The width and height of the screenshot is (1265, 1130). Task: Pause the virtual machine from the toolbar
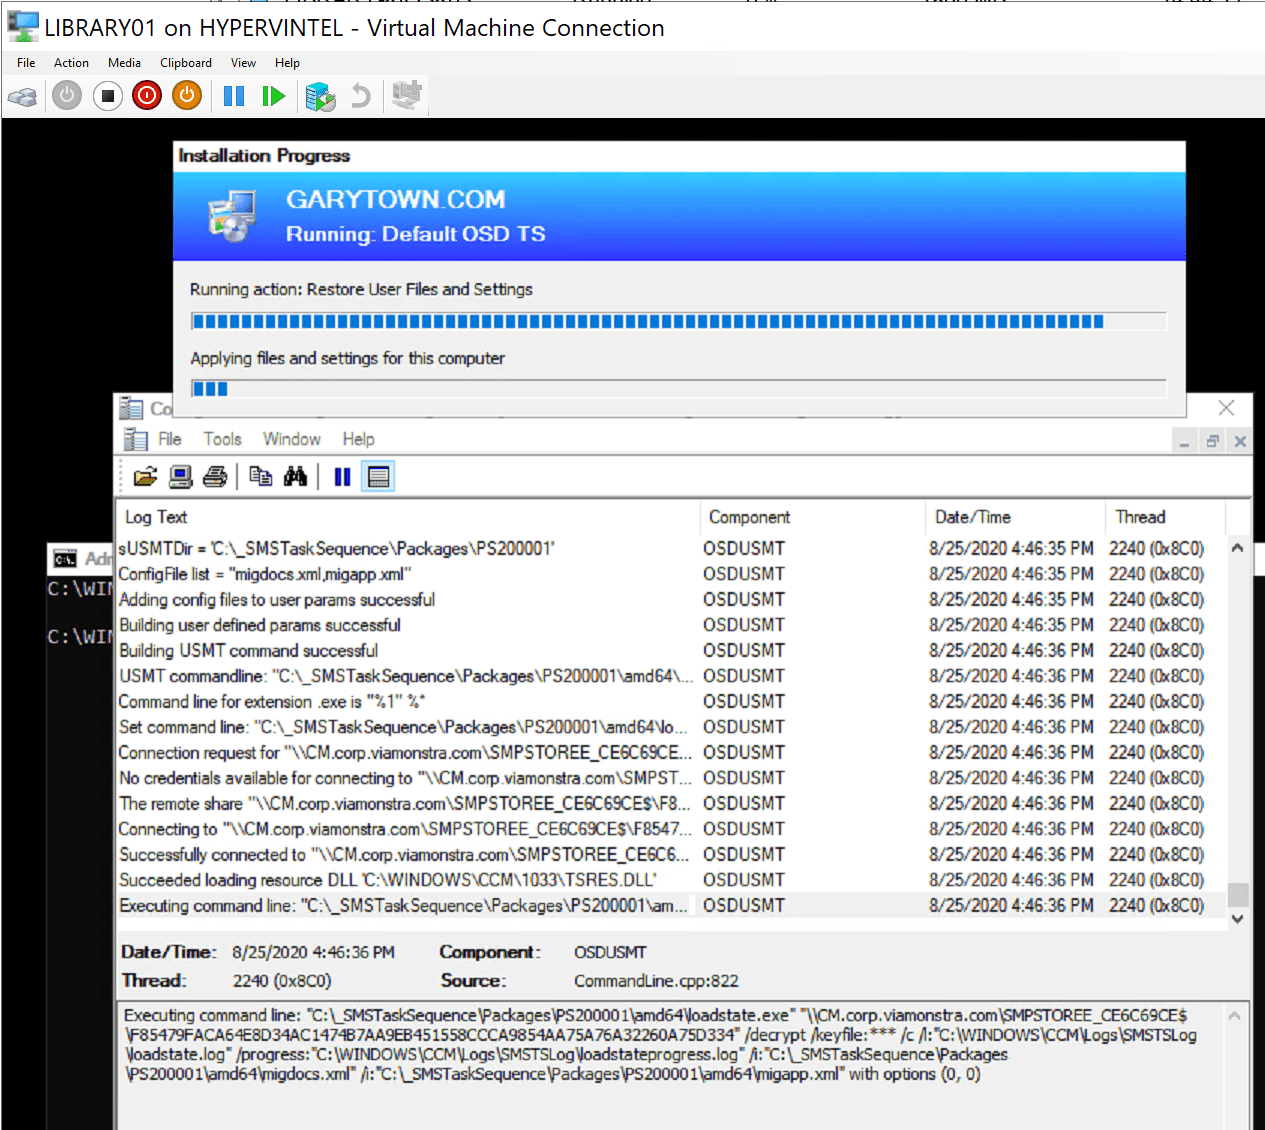pyautogui.click(x=234, y=96)
